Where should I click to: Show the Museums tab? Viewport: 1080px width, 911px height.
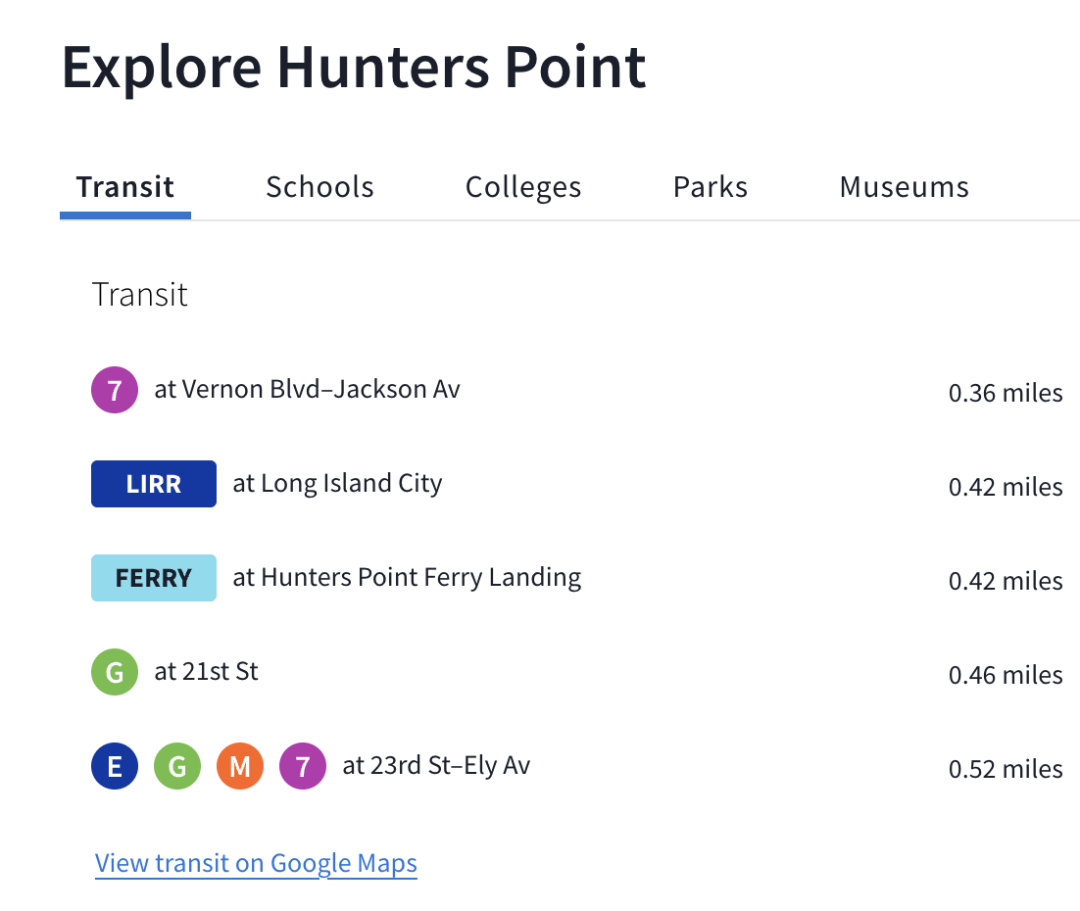coord(904,187)
